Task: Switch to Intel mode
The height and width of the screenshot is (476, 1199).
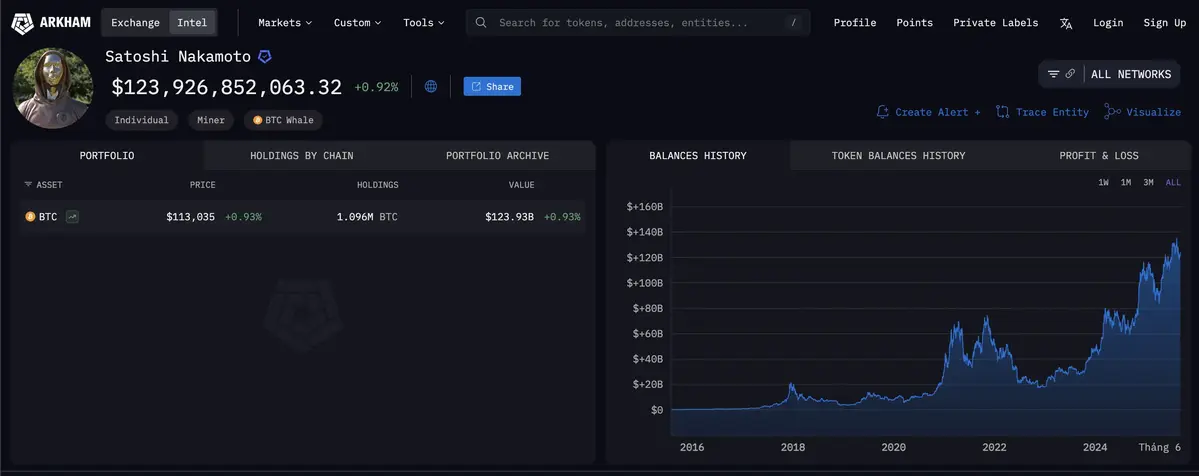Action: [192, 22]
